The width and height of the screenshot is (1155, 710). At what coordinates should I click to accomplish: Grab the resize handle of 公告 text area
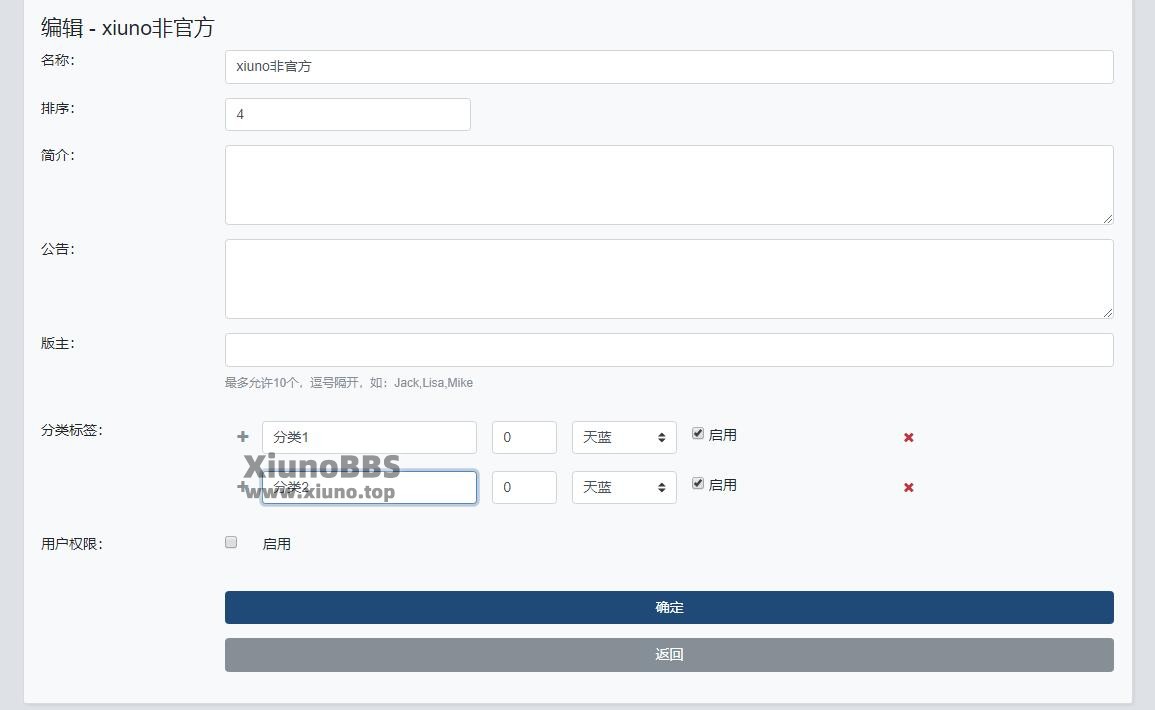click(1107, 312)
